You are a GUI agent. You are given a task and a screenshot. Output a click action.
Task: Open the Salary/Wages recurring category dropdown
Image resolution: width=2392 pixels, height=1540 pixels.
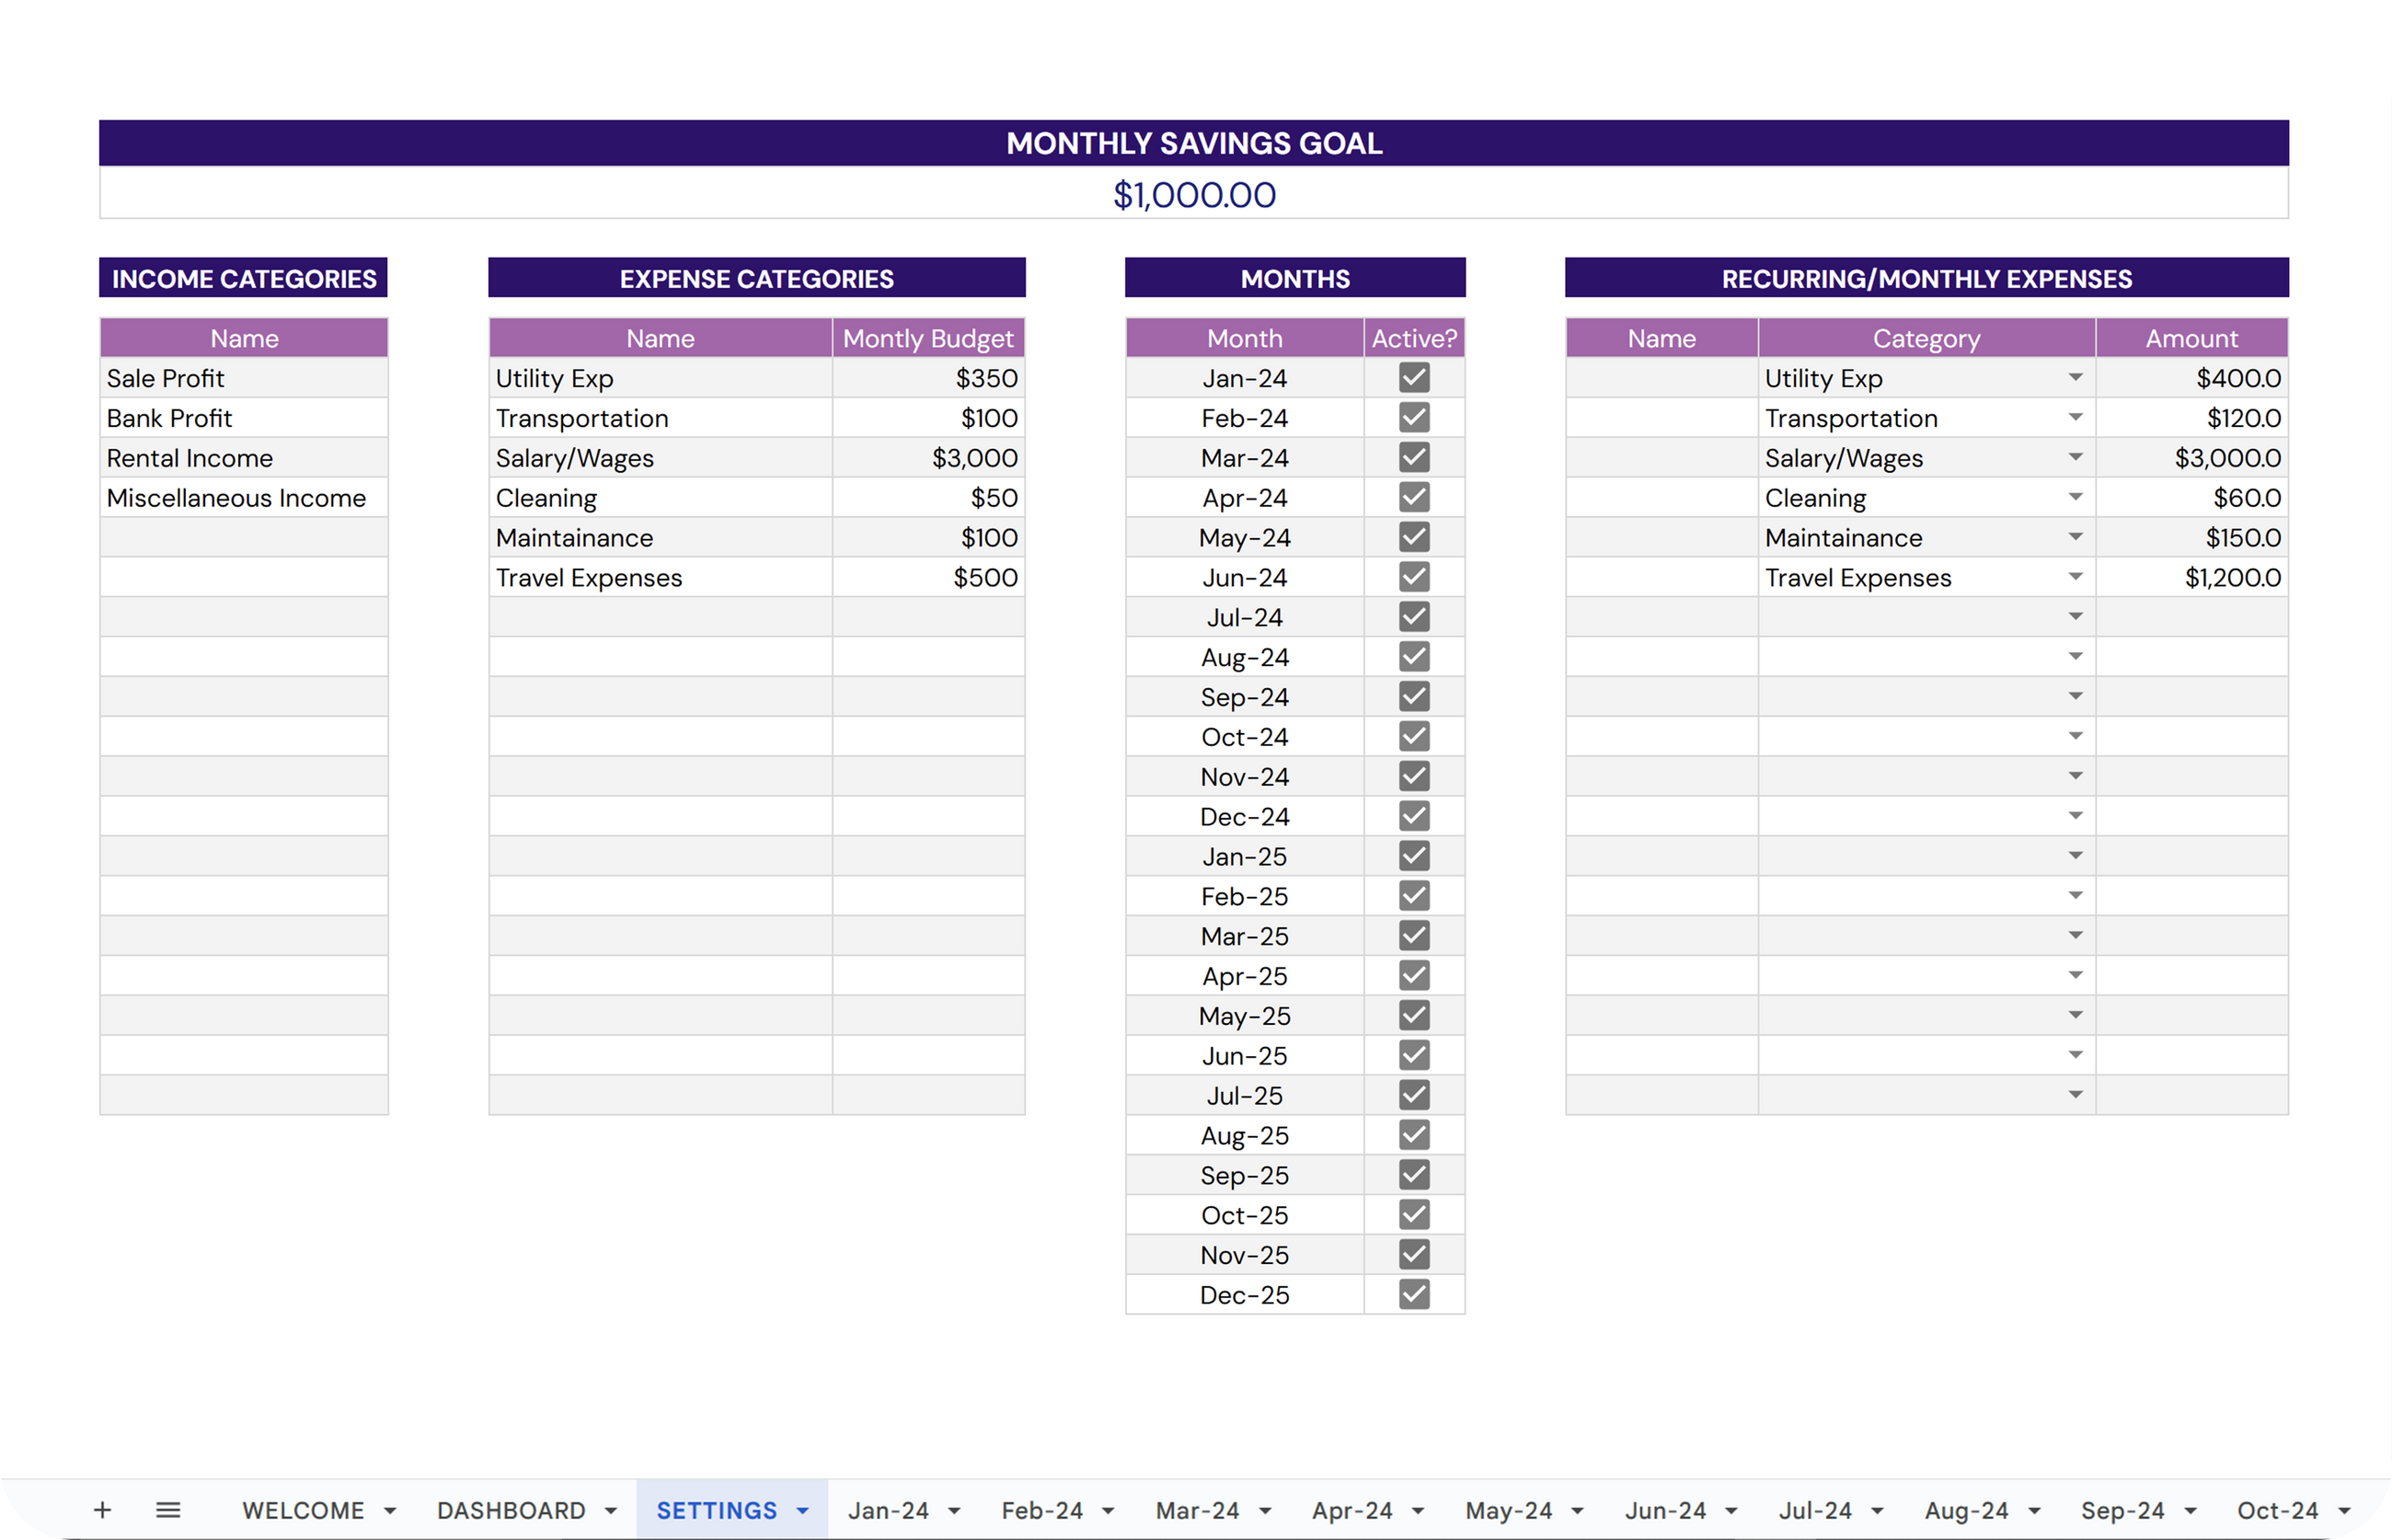pyautogui.click(x=2075, y=458)
